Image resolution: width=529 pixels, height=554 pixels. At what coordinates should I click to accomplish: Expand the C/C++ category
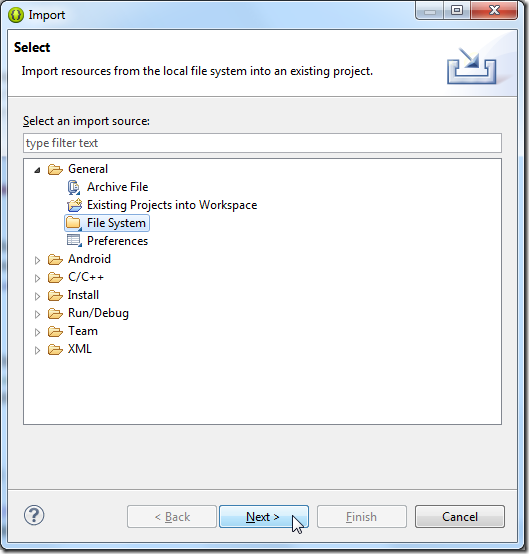37,278
